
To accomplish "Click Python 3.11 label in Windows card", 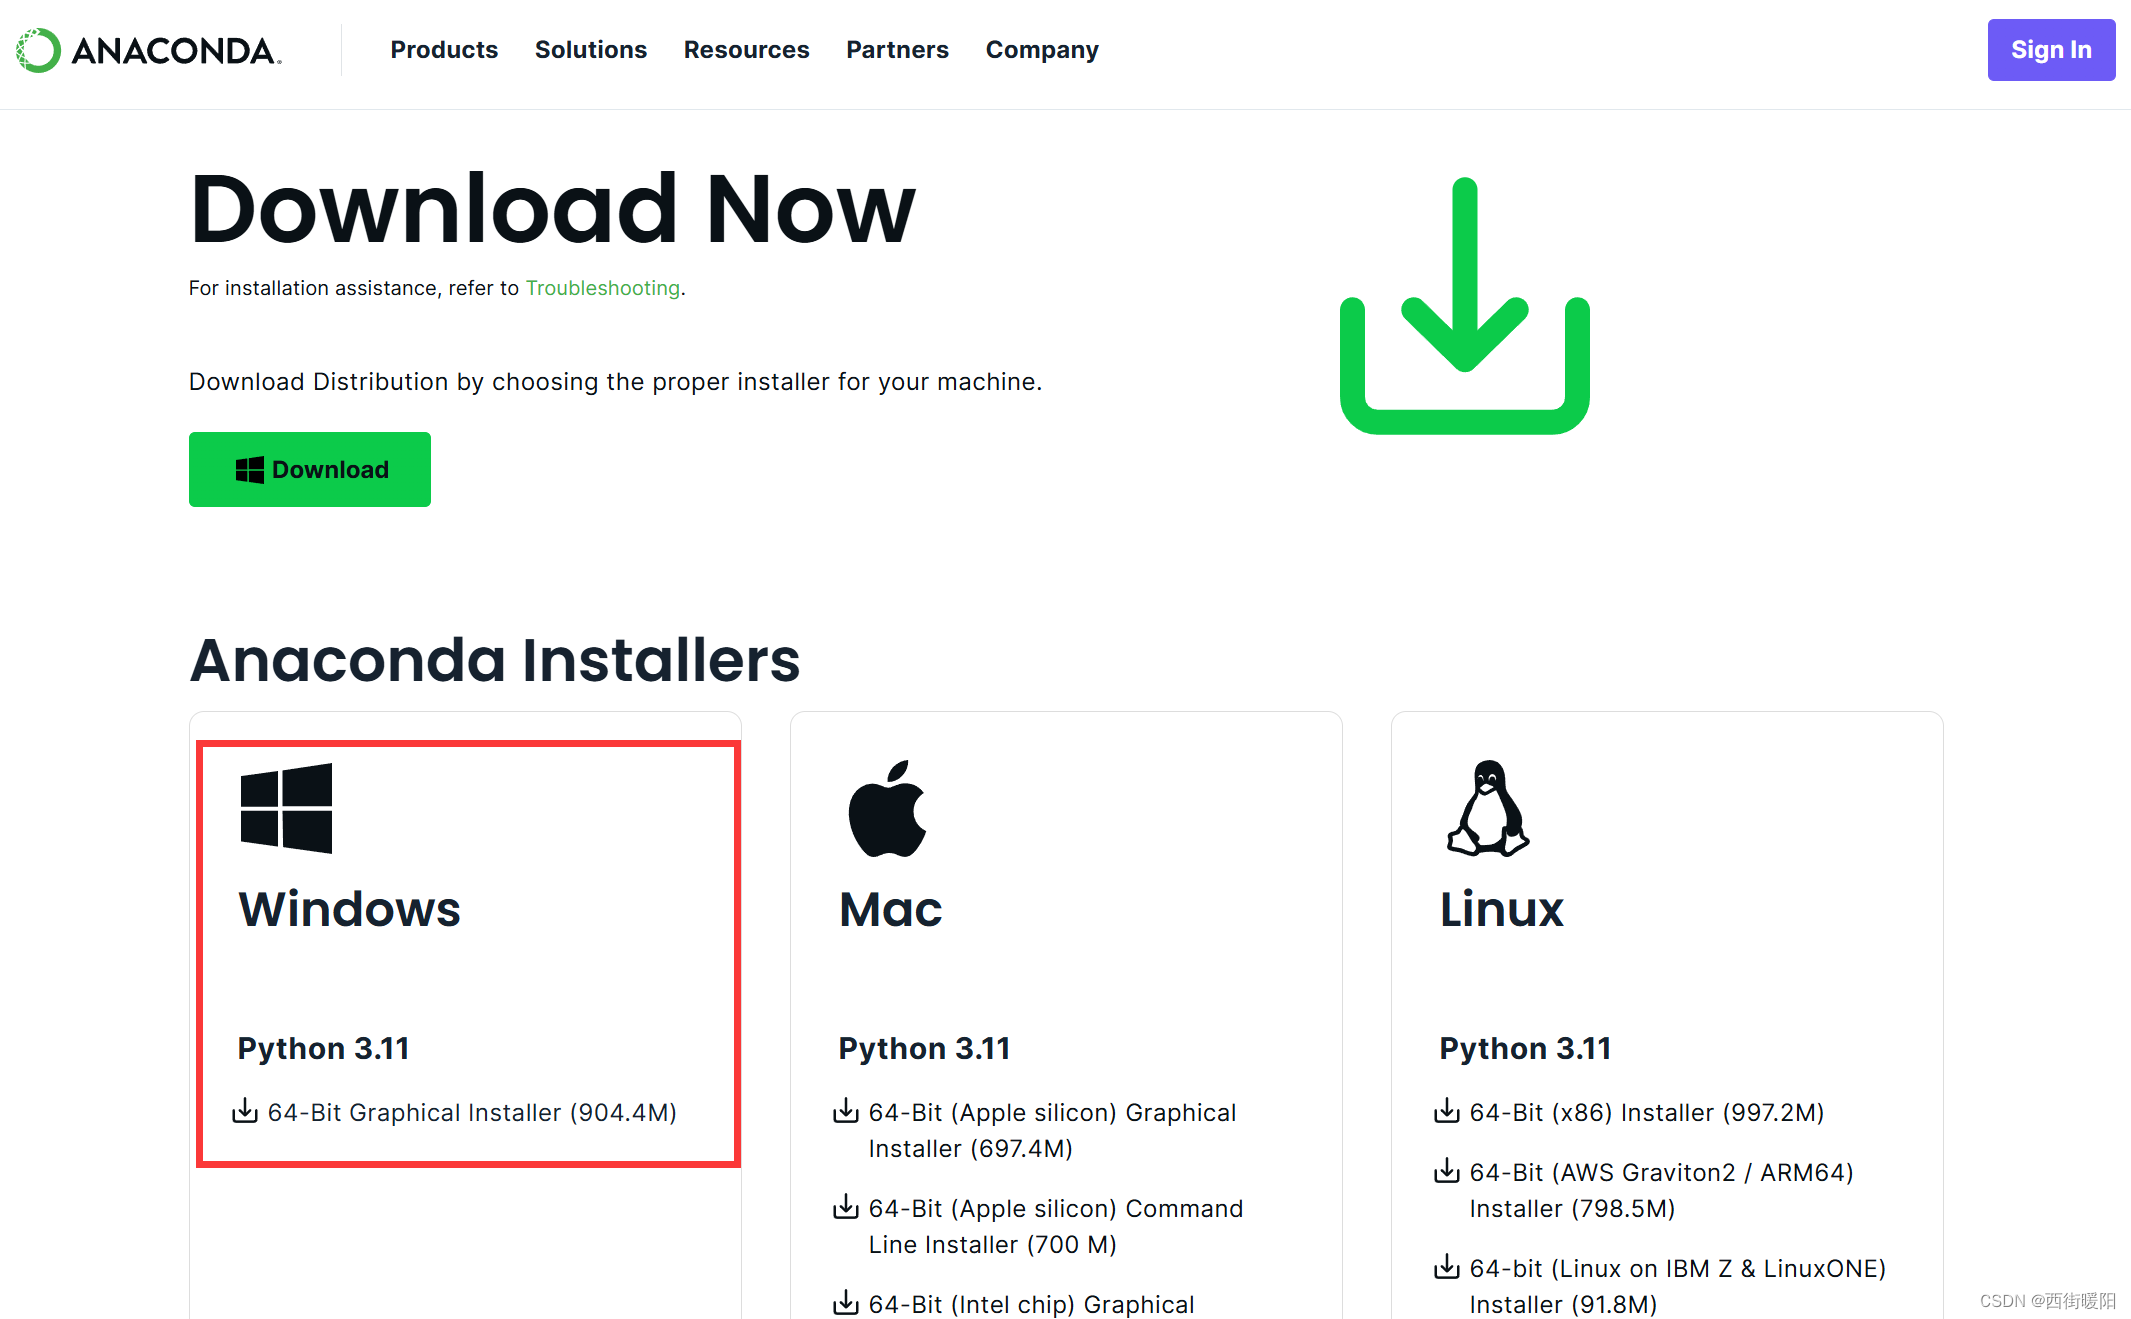I will [x=323, y=1049].
